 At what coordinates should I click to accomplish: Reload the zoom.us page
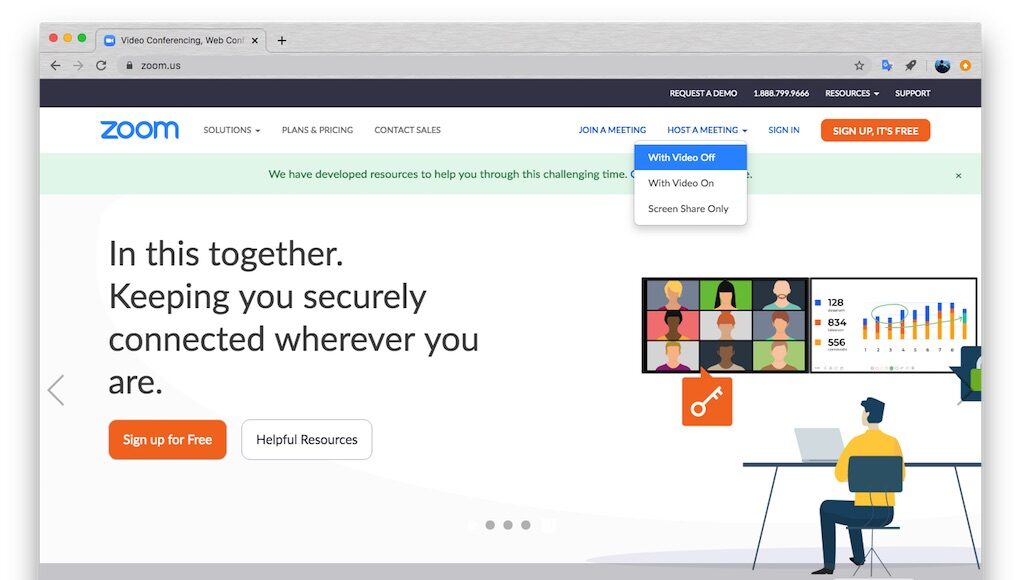(x=101, y=66)
